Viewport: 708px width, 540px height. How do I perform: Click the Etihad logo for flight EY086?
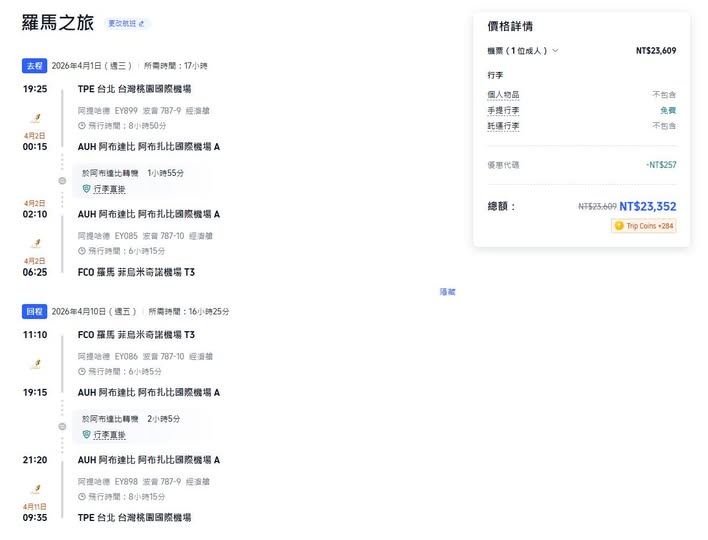pyautogui.click(x=36, y=364)
